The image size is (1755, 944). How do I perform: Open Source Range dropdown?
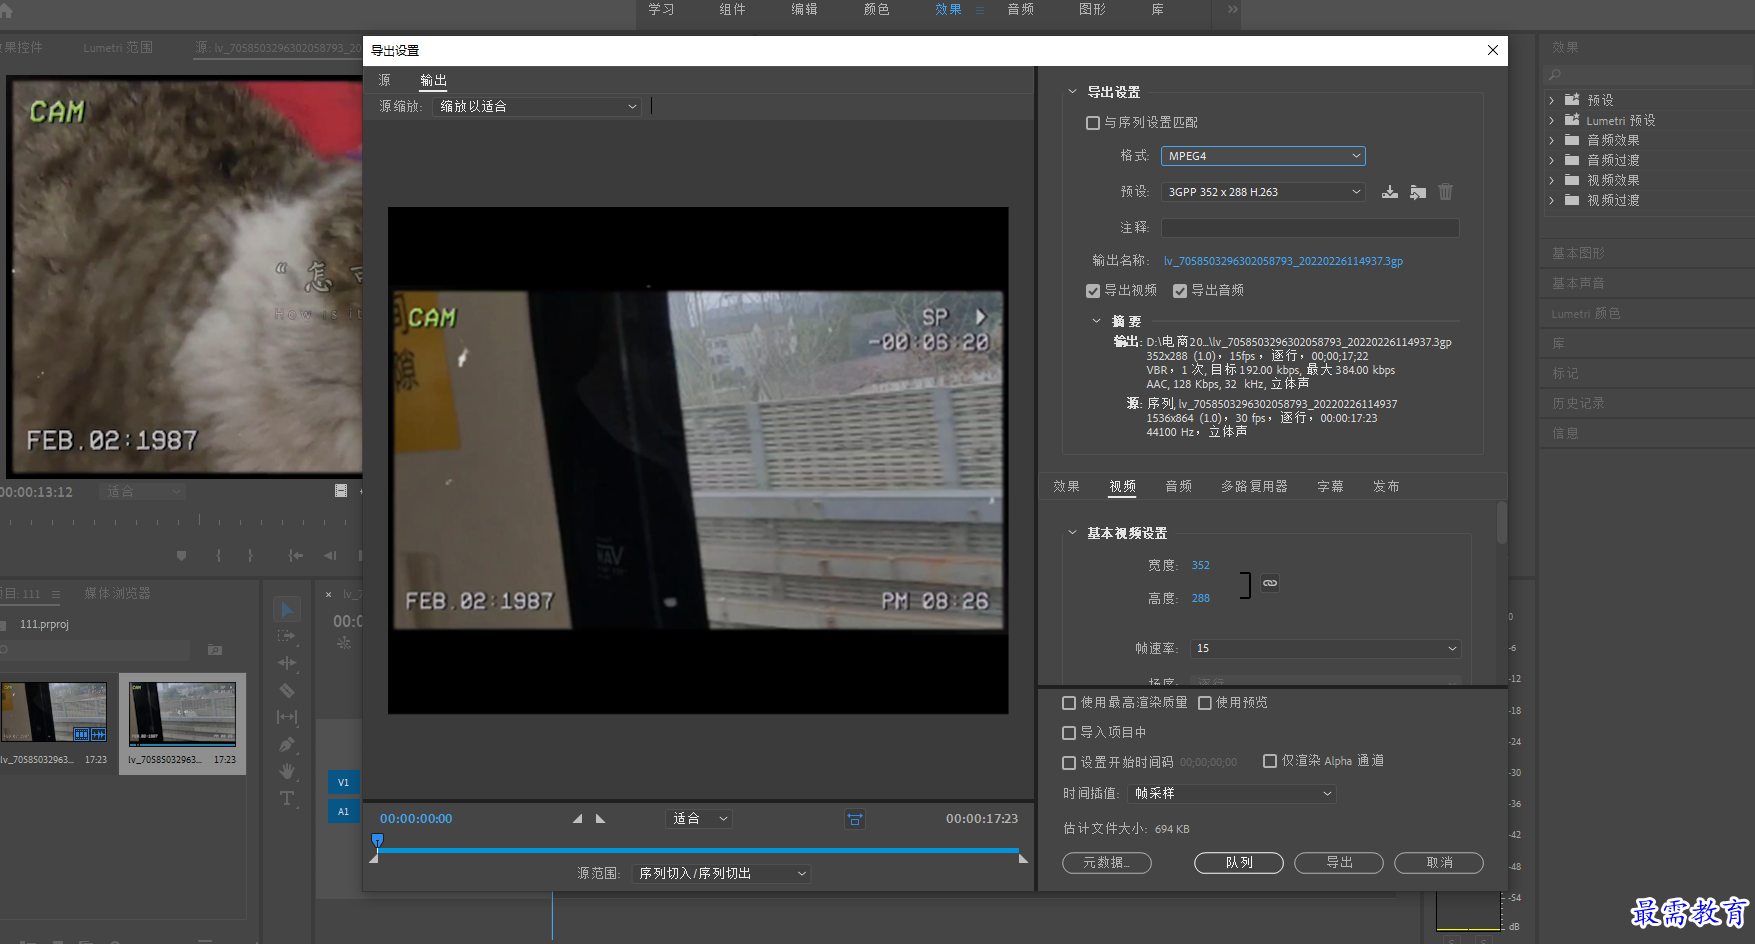[721, 874]
